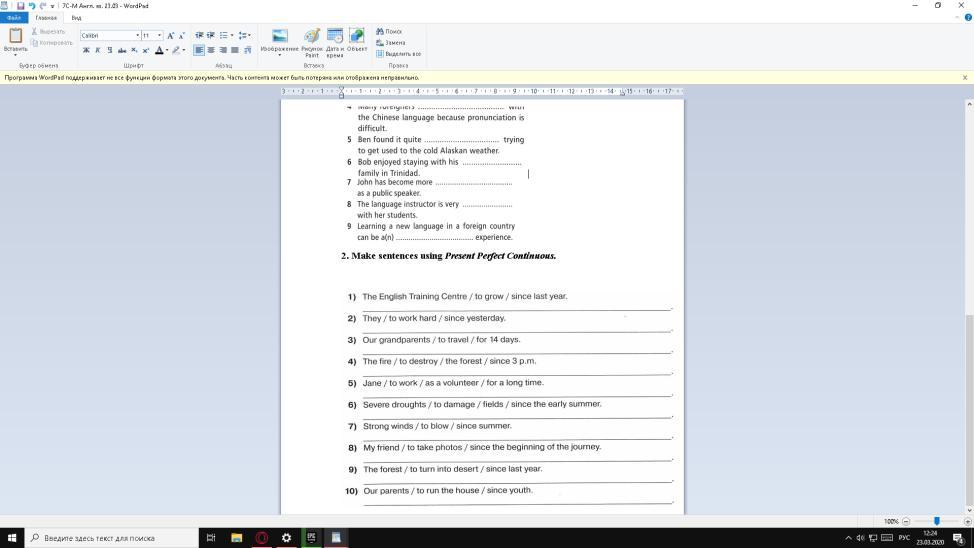The image size is (974, 548).
Task: Dismiss the yellow compatibility warning bar
Action: (965, 77)
